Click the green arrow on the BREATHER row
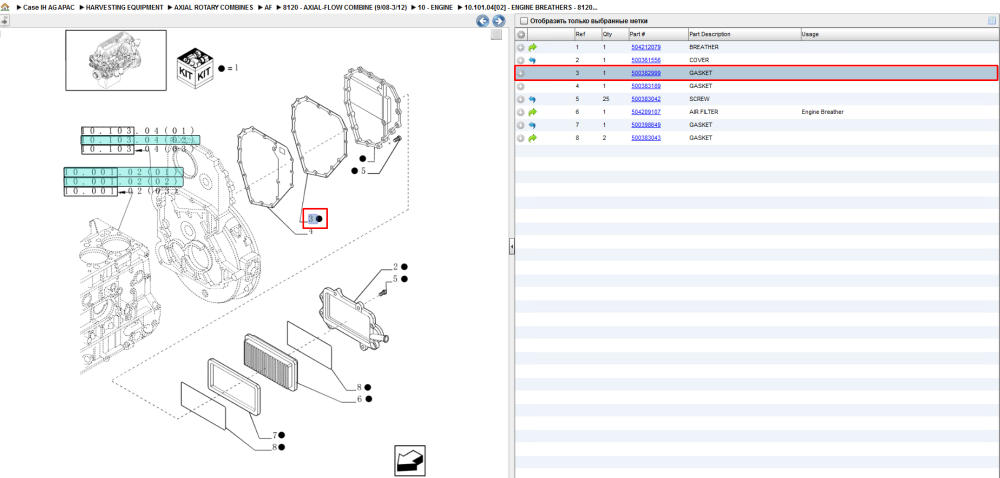 coord(533,47)
